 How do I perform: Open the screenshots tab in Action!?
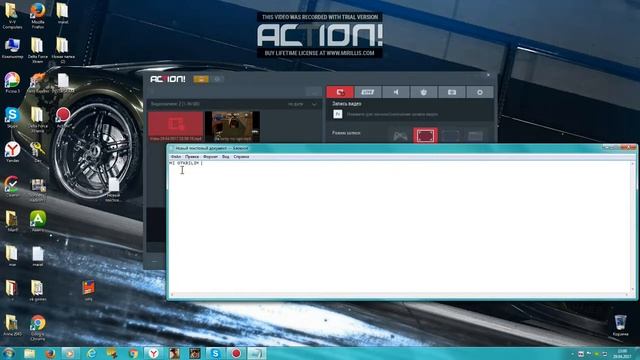[x=451, y=92]
